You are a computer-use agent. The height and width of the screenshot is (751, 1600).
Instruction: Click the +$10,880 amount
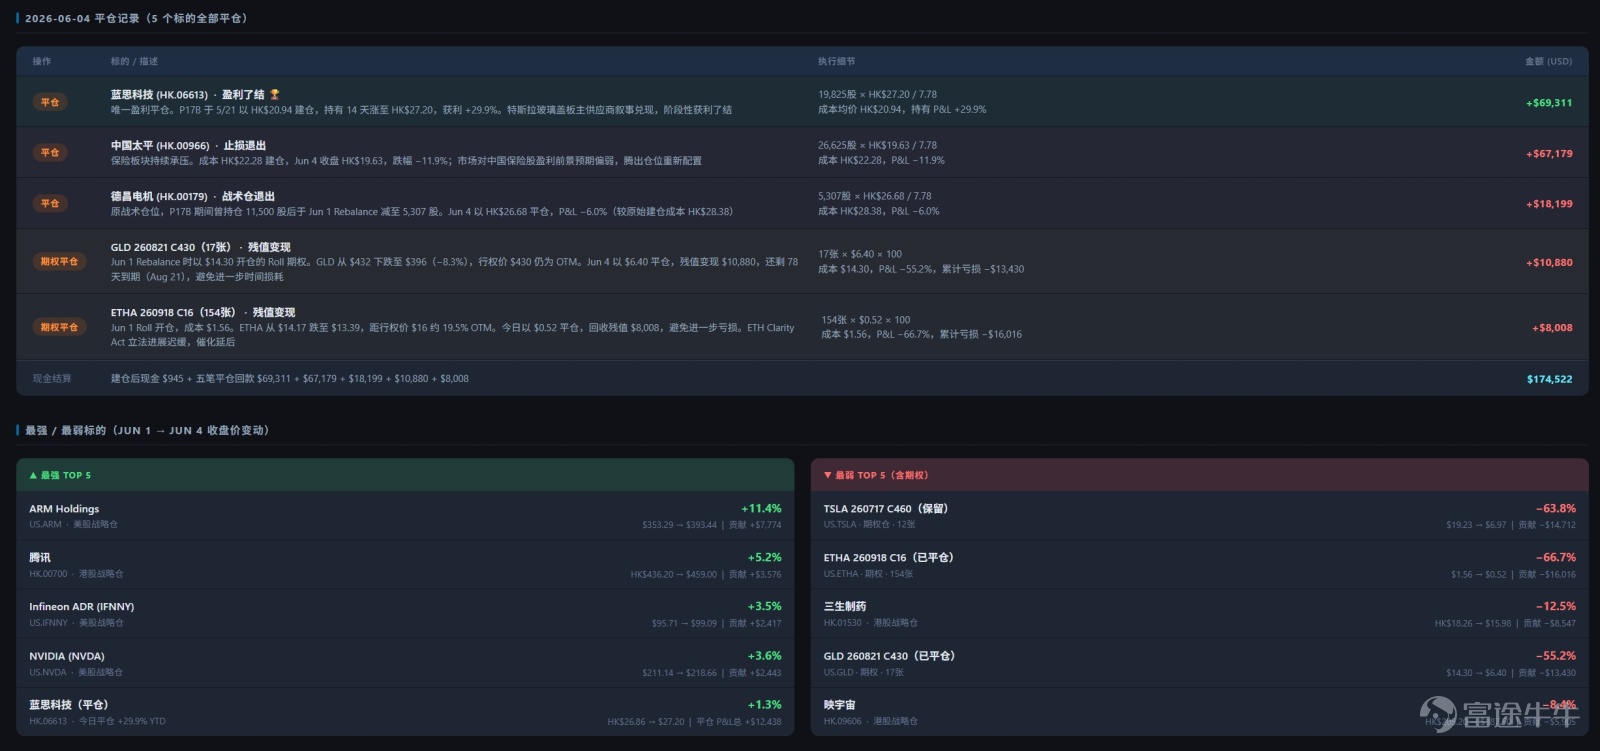click(x=1549, y=263)
